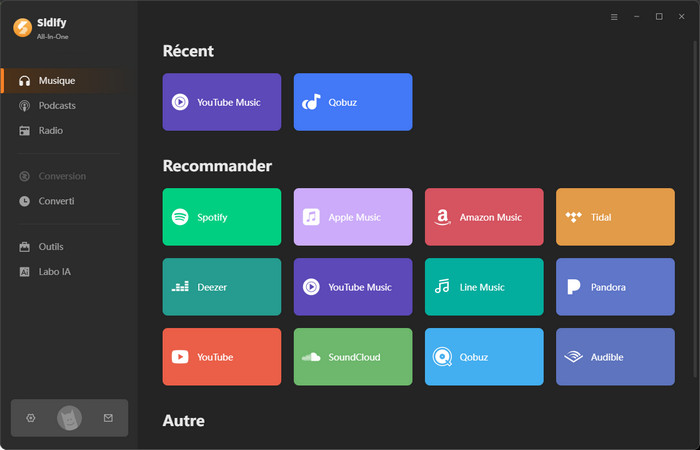Viewport: 700px width, 450px height.
Task: Select the Tidal service tile
Action: [x=615, y=217]
